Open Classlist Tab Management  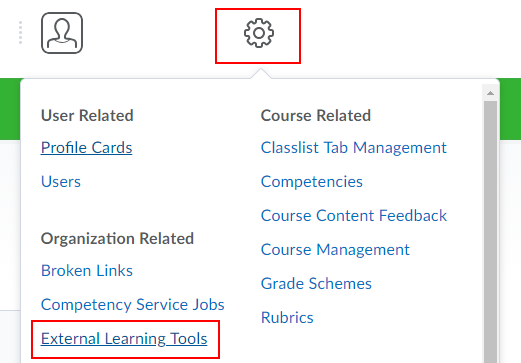pos(354,148)
